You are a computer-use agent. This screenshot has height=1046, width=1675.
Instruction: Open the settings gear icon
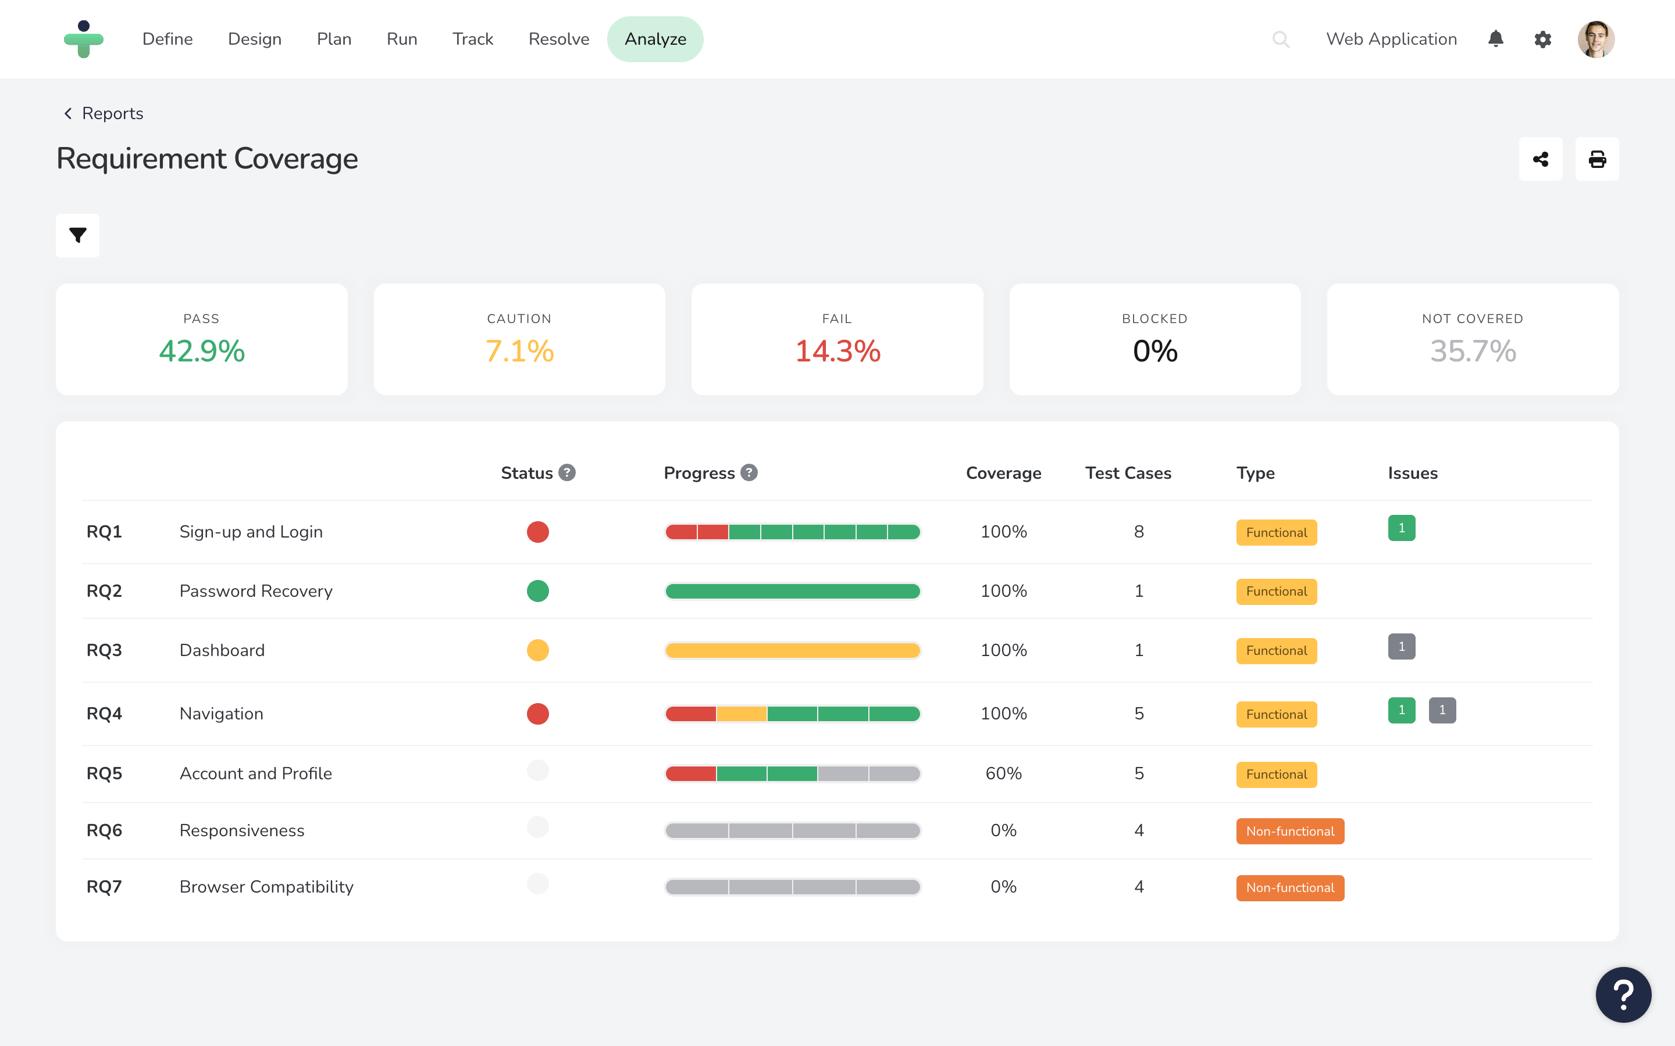1543,39
